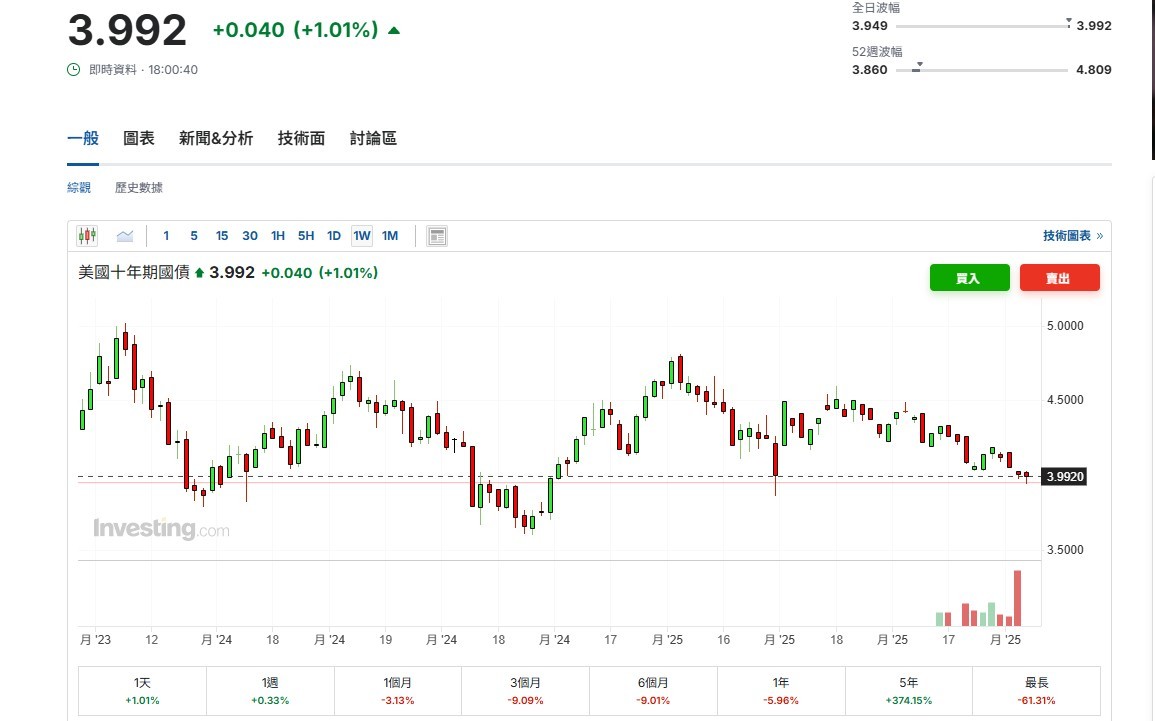Open the 技術圖表 expanded chart link
The image size is (1155, 721).
click(x=1072, y=236)
